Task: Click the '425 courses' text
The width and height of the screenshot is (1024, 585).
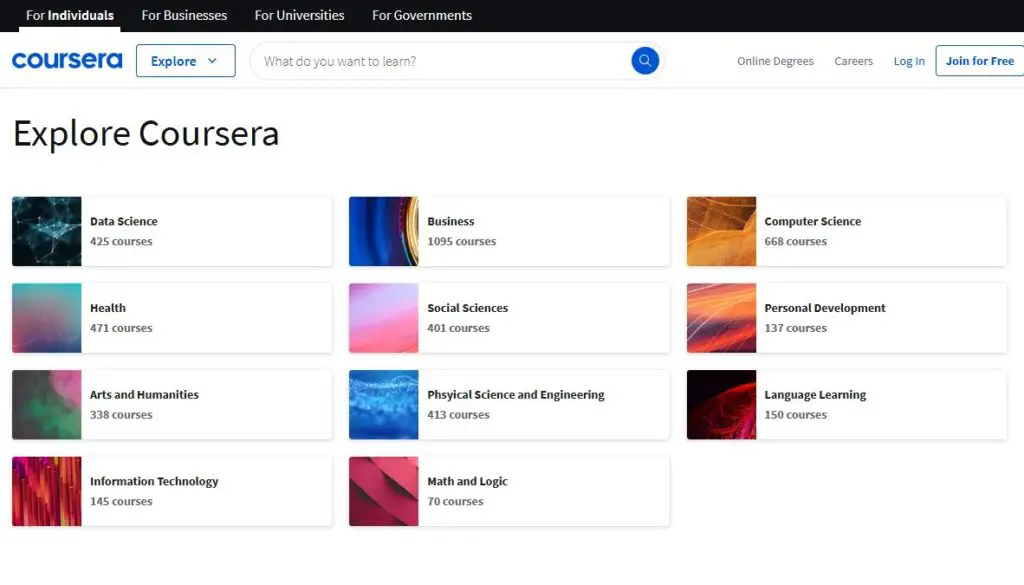Action: coord(121,241)
